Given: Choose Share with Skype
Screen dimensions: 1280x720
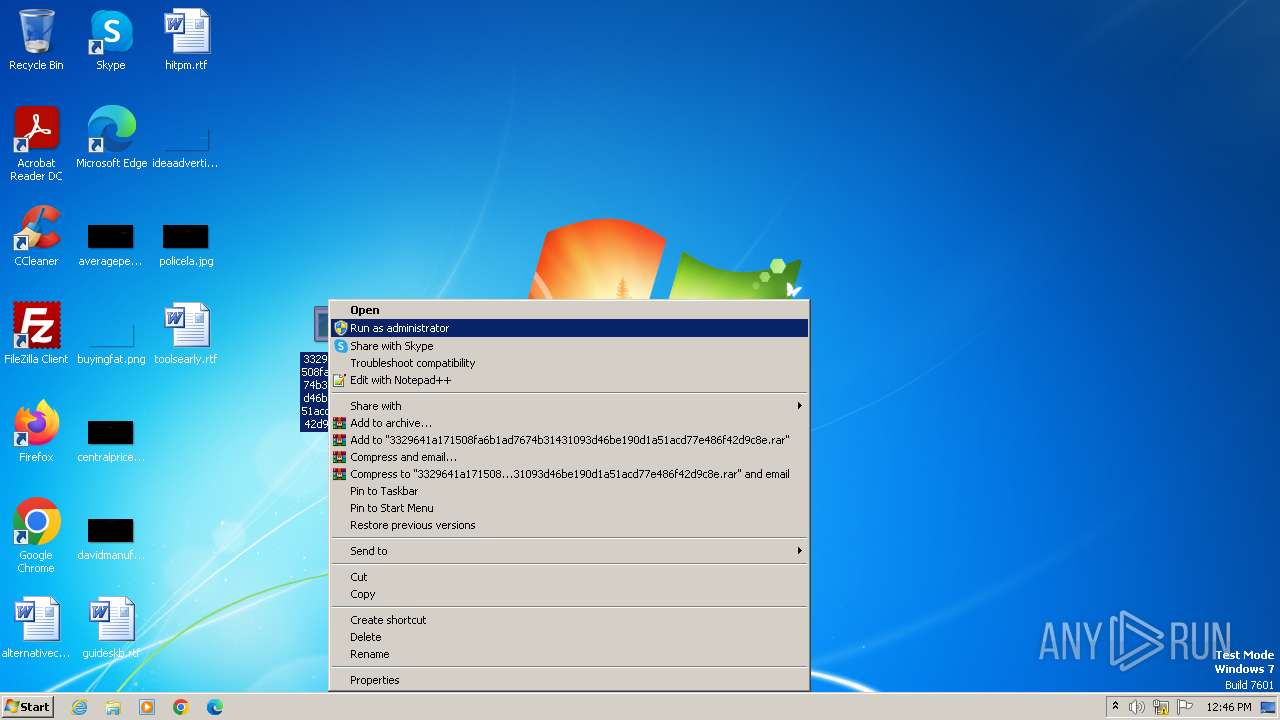Looking at the screenshot, I should tap(569, 346).
